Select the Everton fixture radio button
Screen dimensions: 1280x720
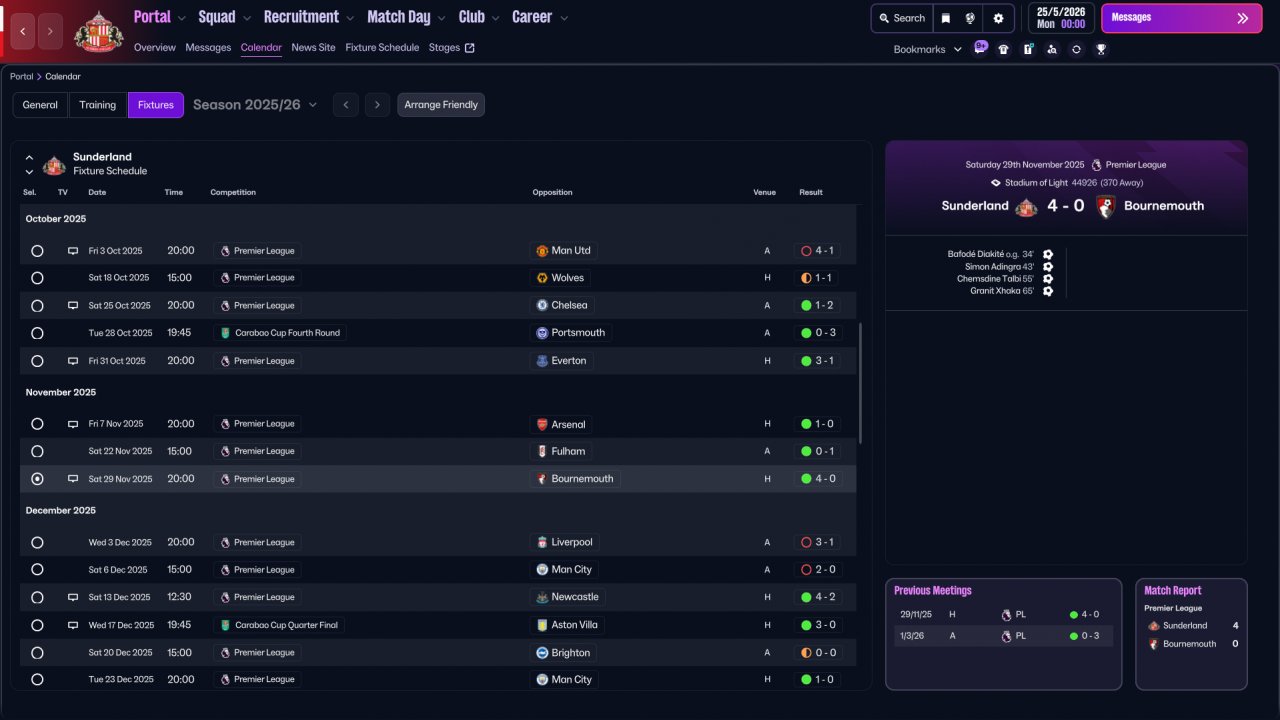pos(37,361)
